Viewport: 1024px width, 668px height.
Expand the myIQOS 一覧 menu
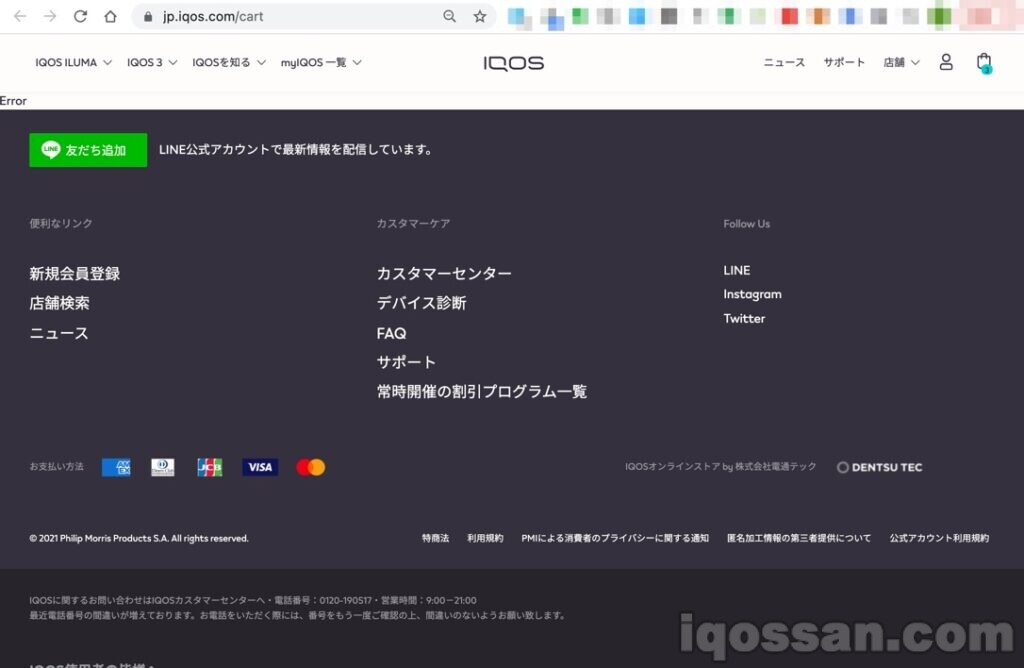click(321, 63)
